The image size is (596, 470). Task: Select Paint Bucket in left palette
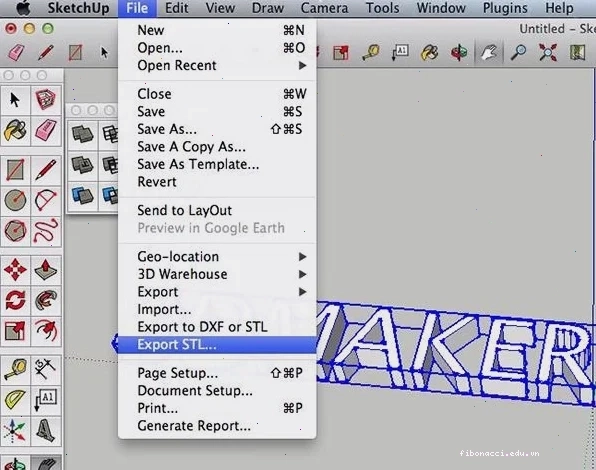pos(15,131)
